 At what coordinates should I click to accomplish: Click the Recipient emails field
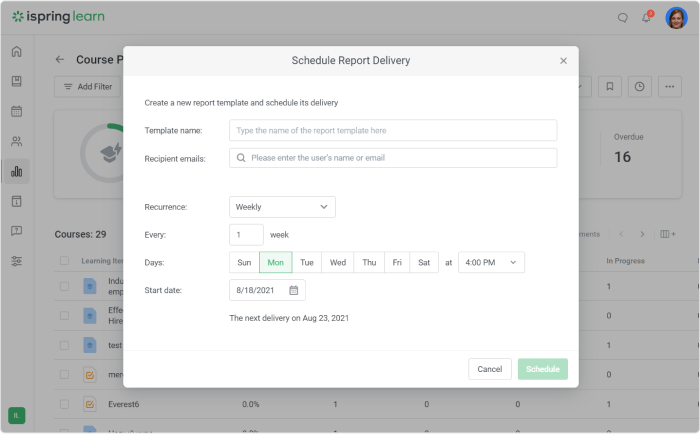pos(393,158)
